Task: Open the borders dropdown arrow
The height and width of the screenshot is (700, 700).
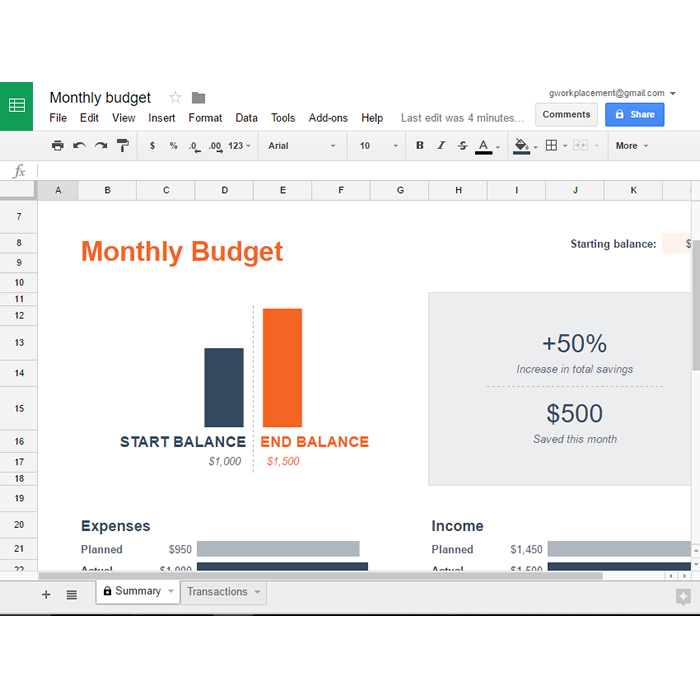Action: click(565, 146)
